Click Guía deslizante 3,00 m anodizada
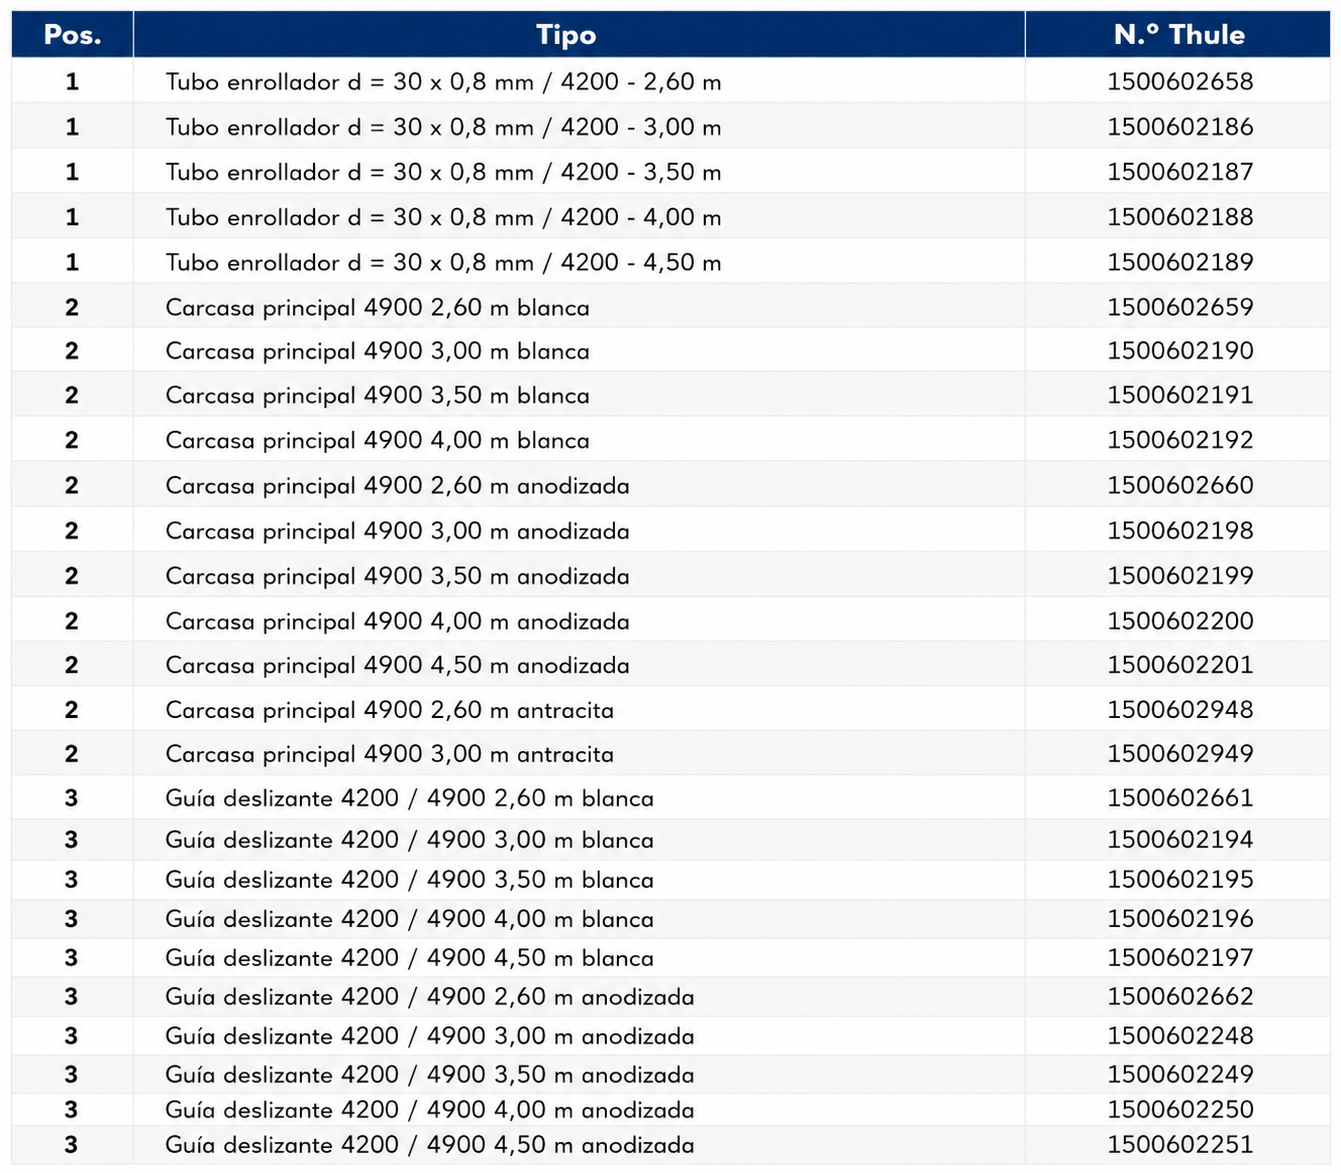Image resolution: width=1341 pixels, height=1173 pixels. pyautogui.click(x=430, y=1037)
